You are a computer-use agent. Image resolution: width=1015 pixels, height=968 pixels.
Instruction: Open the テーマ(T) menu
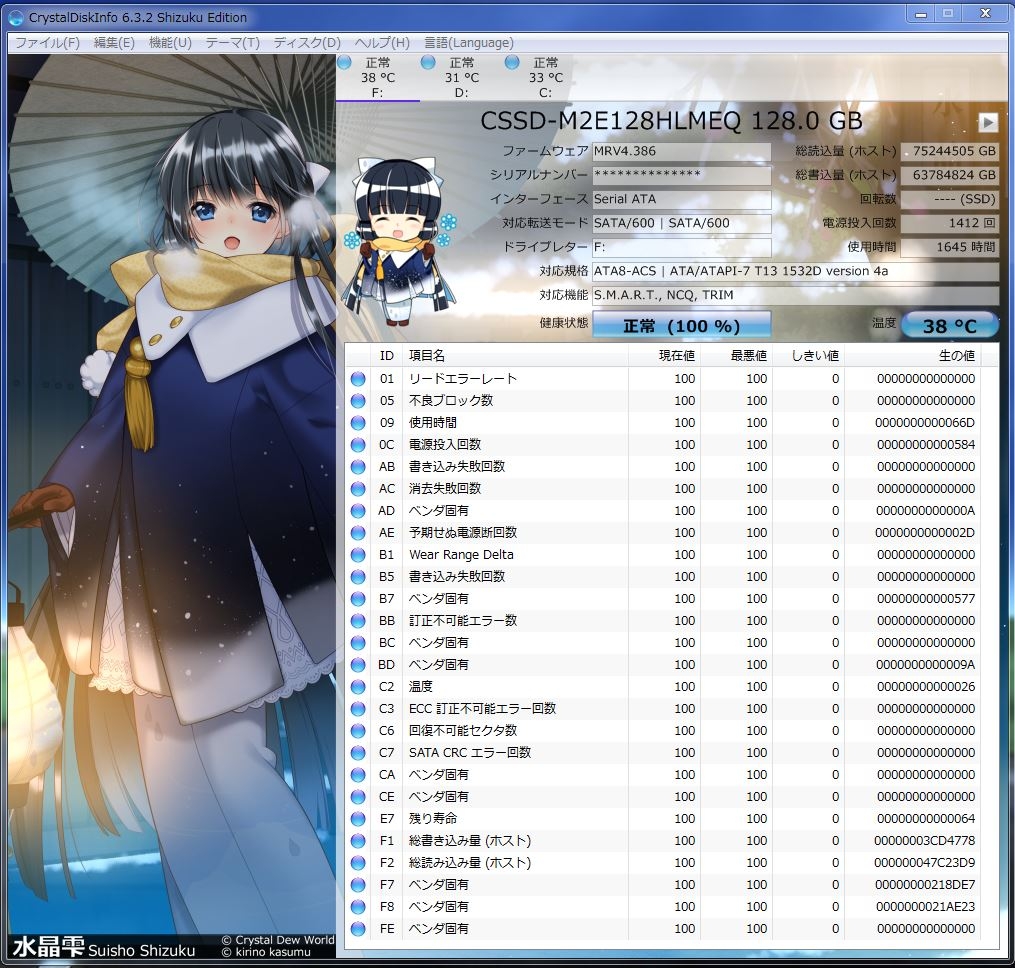click(x=232, y=43)
